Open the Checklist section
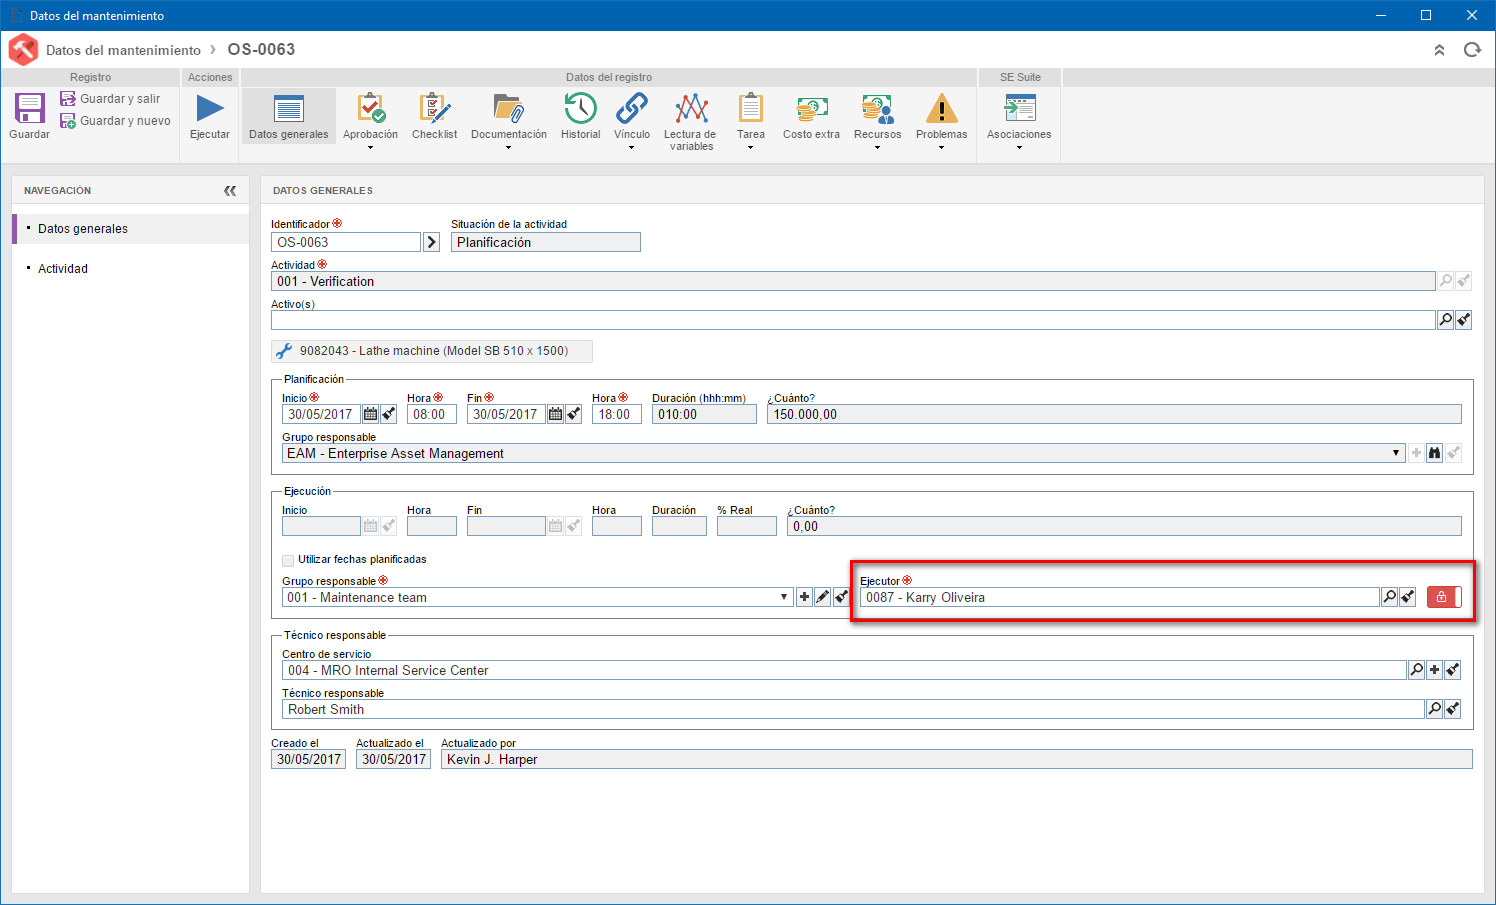Screen dimensions: 1496x905 pos(434,116)
